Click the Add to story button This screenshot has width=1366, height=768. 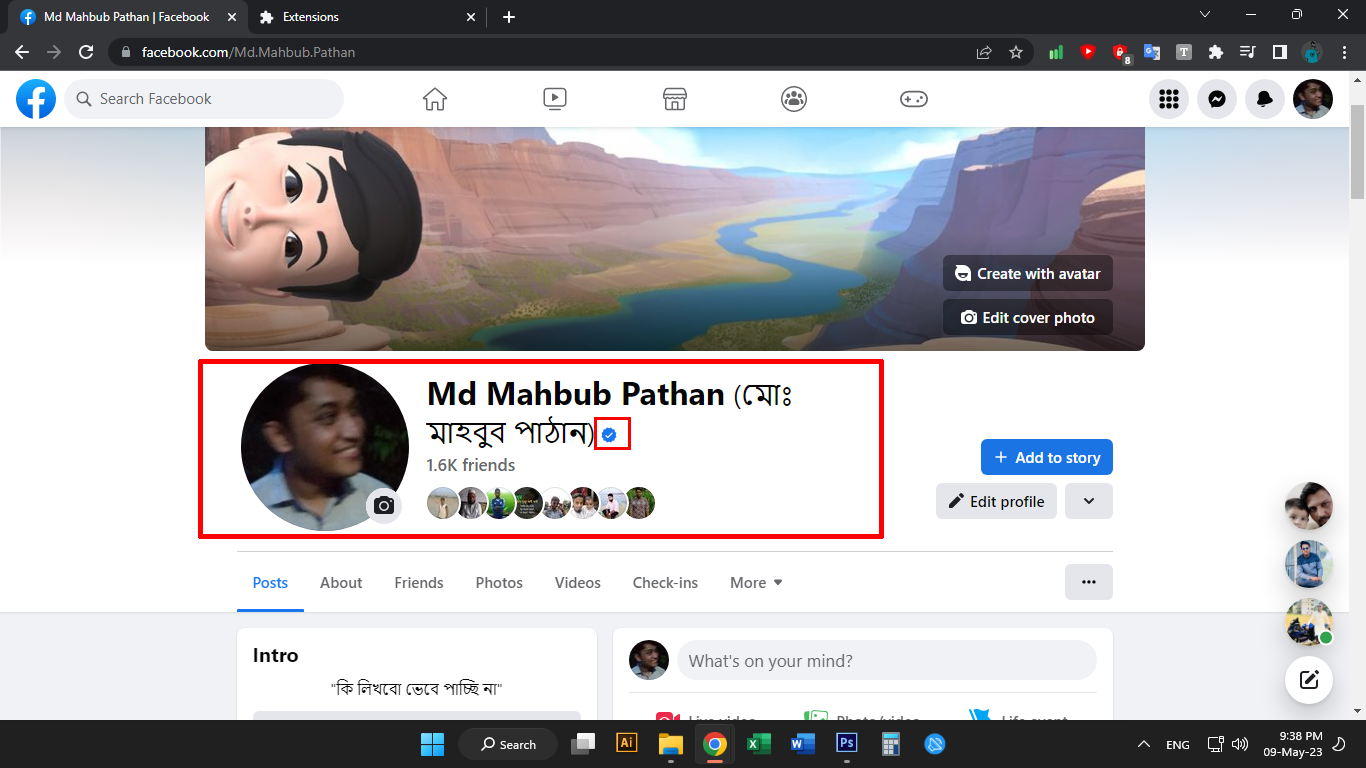click(1047, 457)
